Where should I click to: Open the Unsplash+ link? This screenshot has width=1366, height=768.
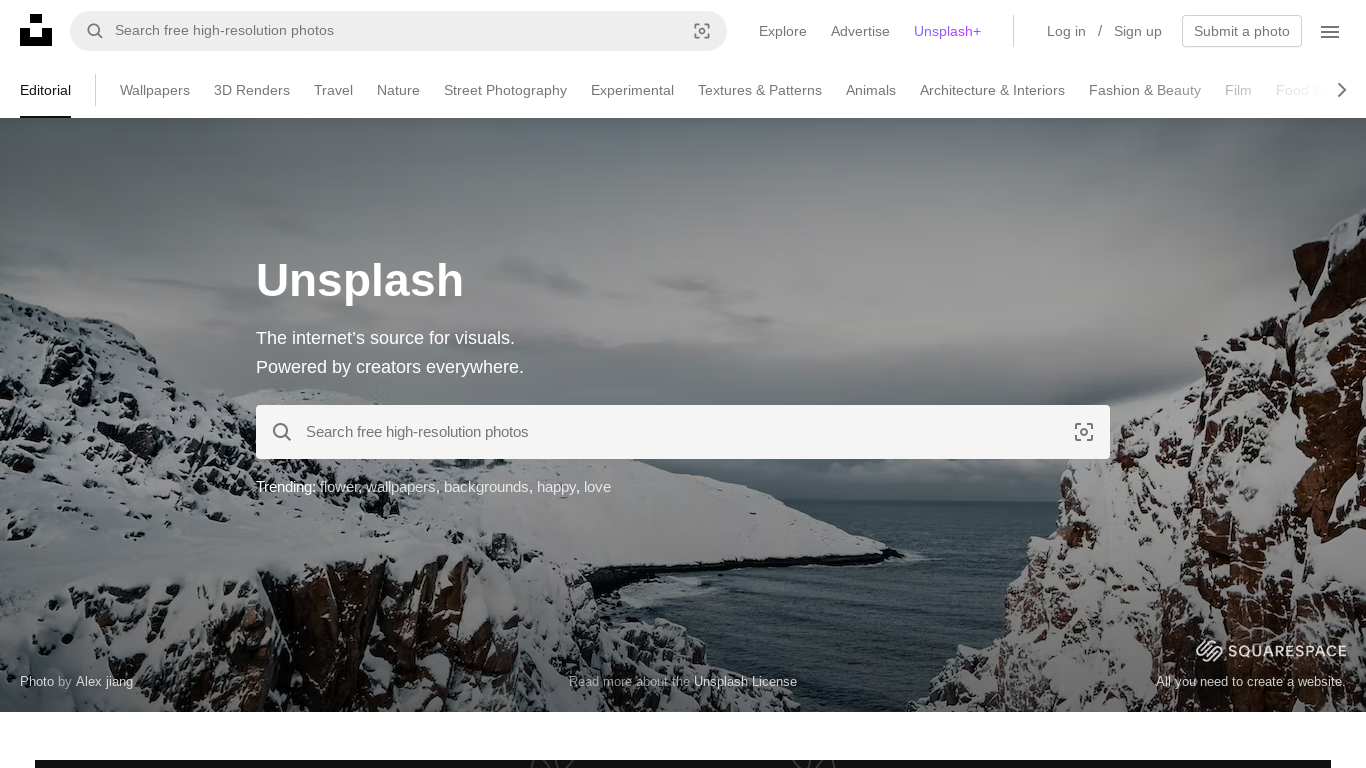pos(947,31)
